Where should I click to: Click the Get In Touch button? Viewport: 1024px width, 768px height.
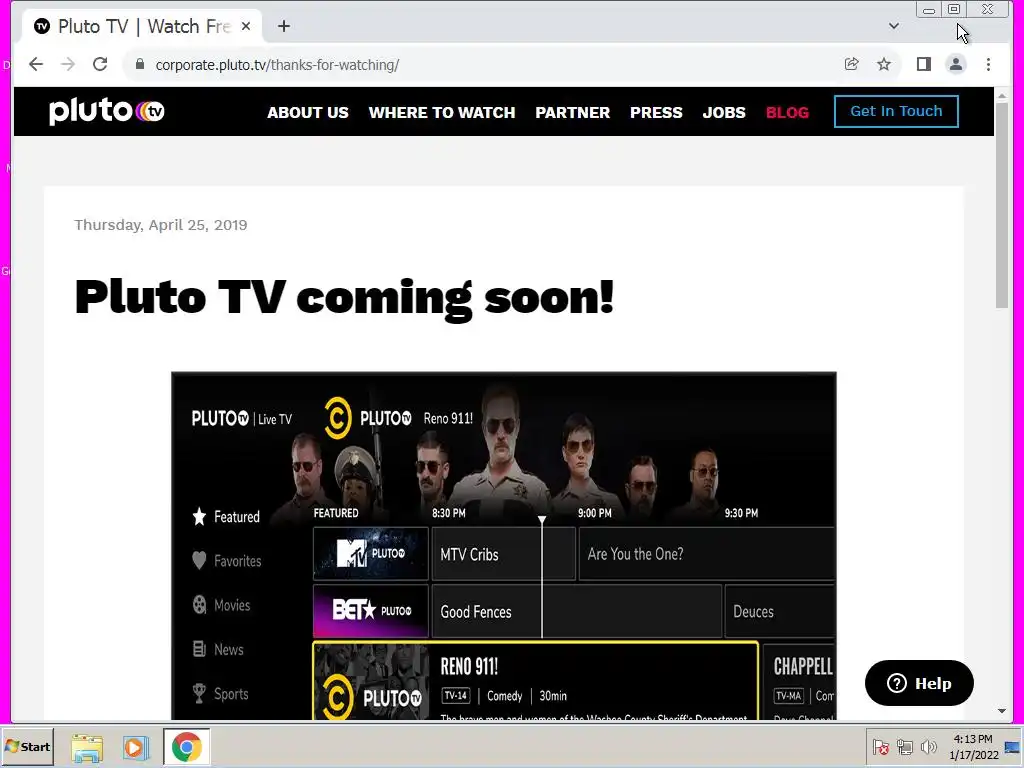pos(896,111)
